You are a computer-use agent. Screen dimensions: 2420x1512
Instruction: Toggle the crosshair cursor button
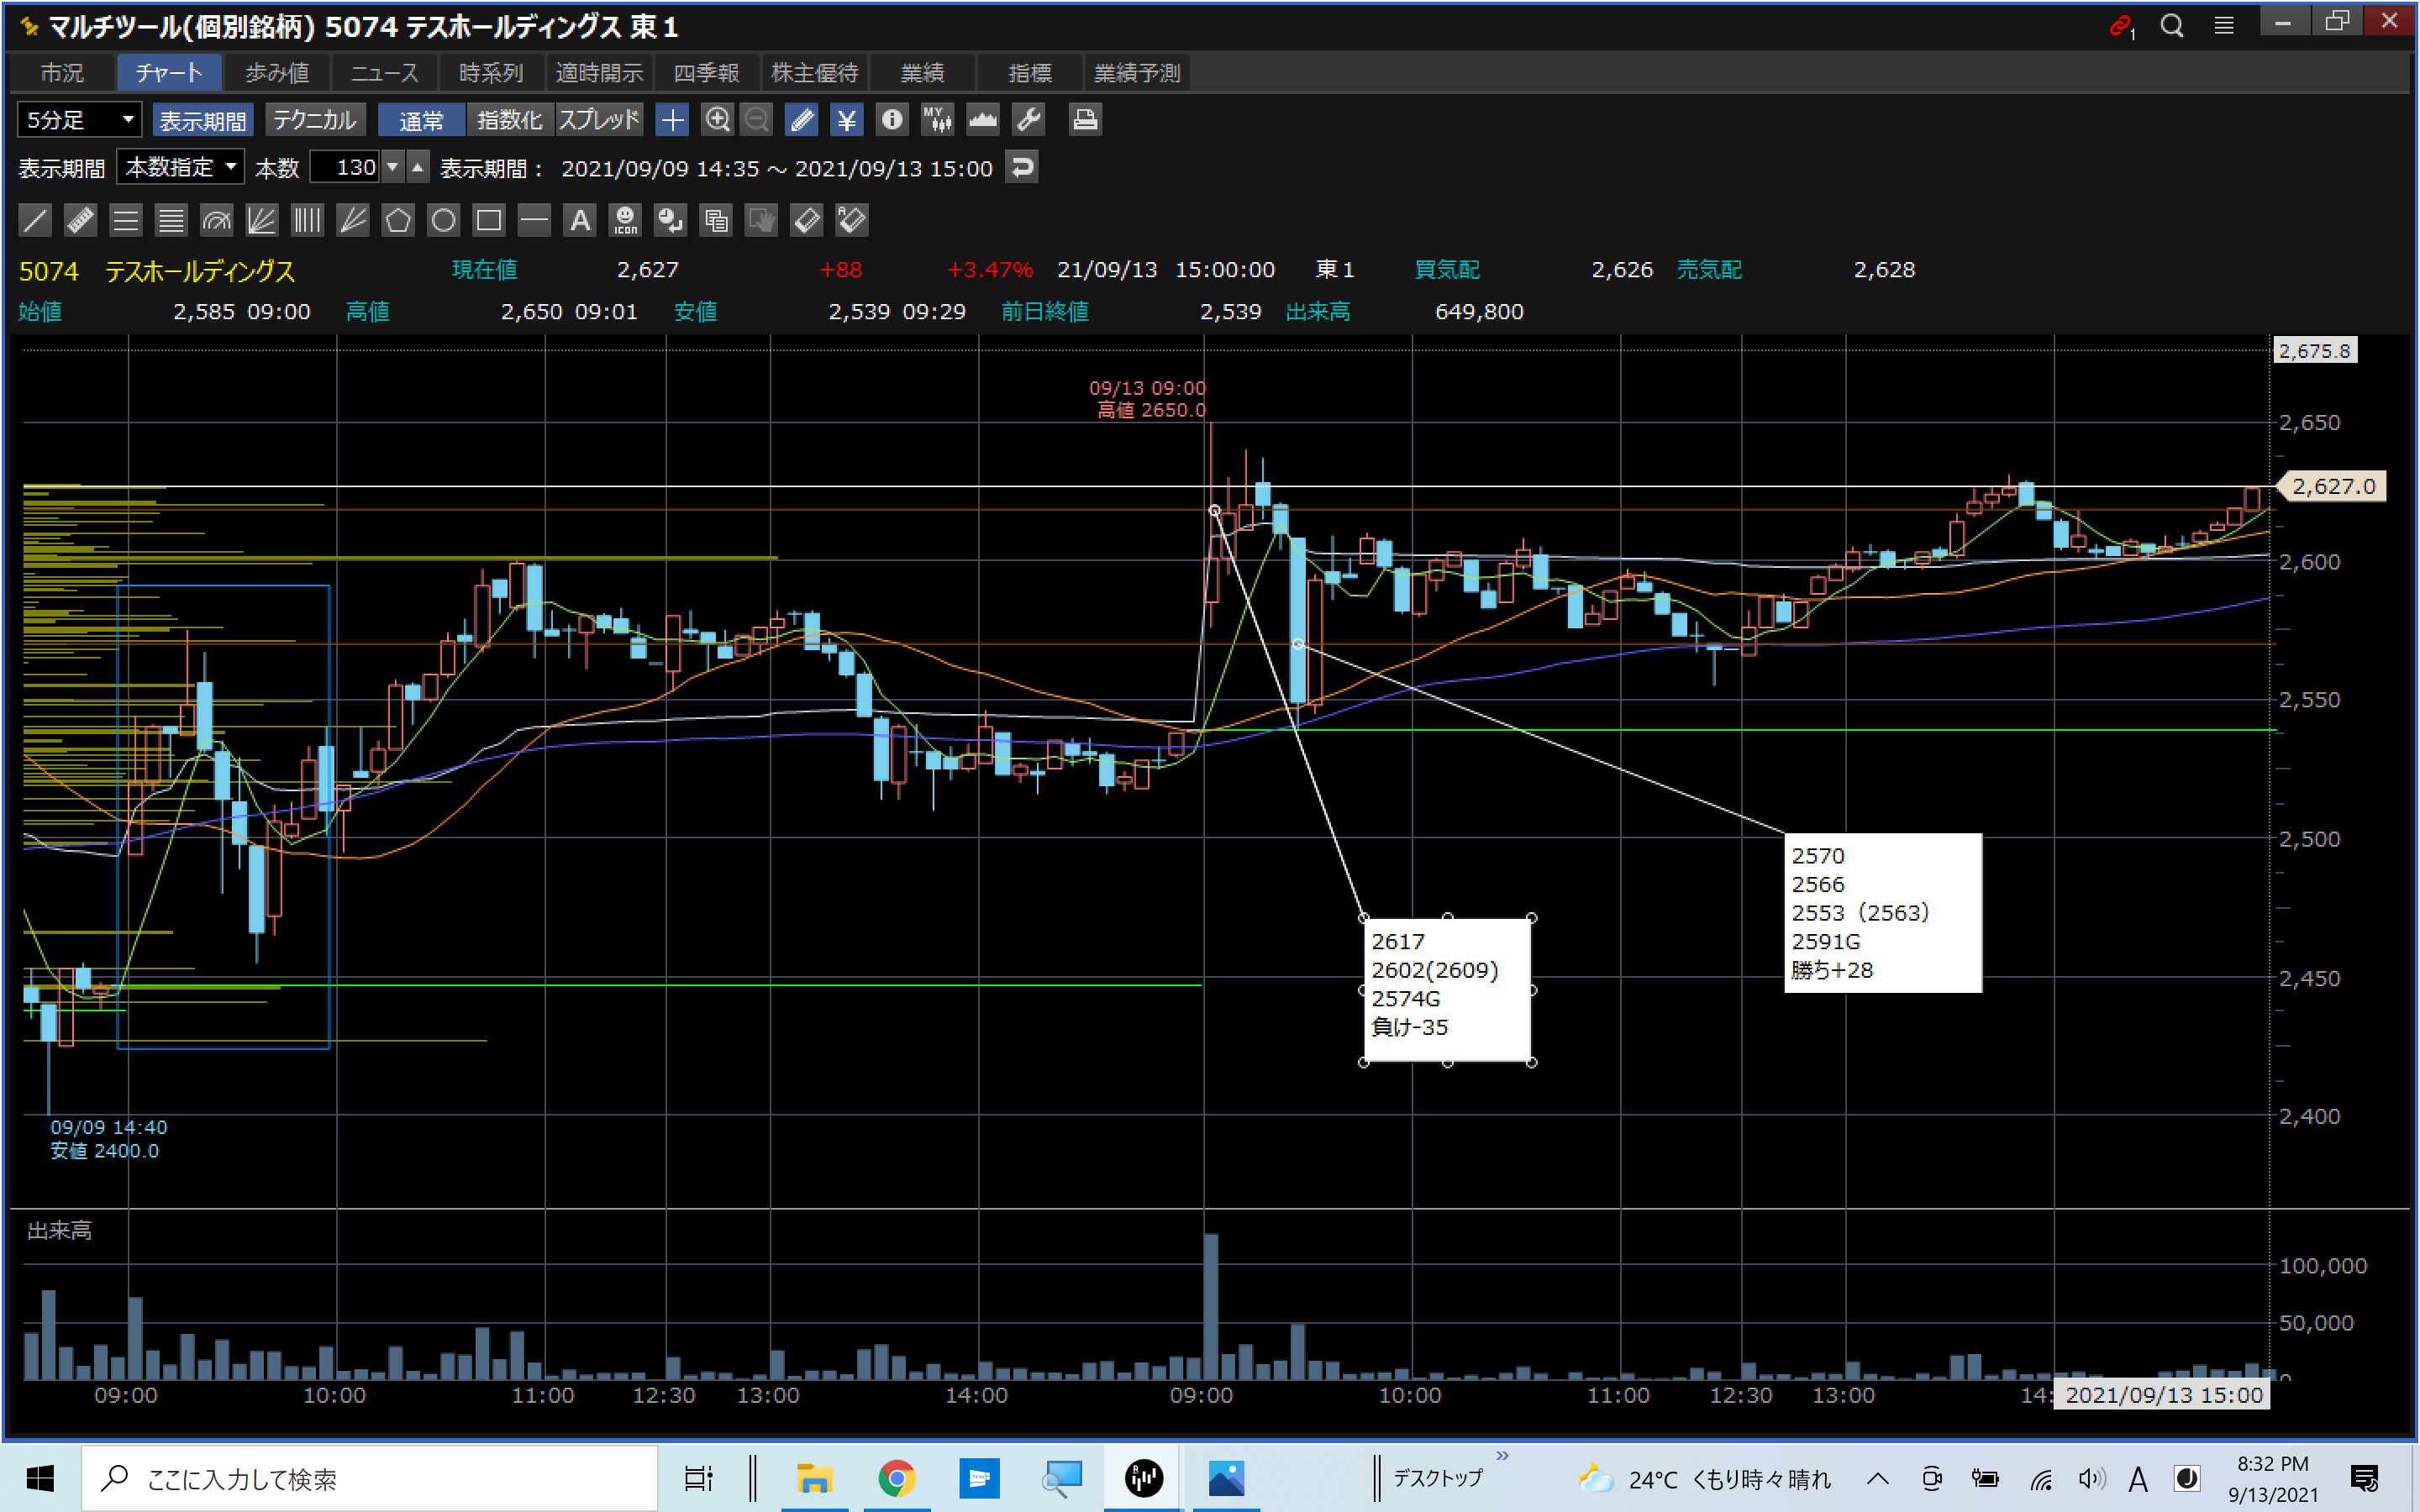coord(672,120)
